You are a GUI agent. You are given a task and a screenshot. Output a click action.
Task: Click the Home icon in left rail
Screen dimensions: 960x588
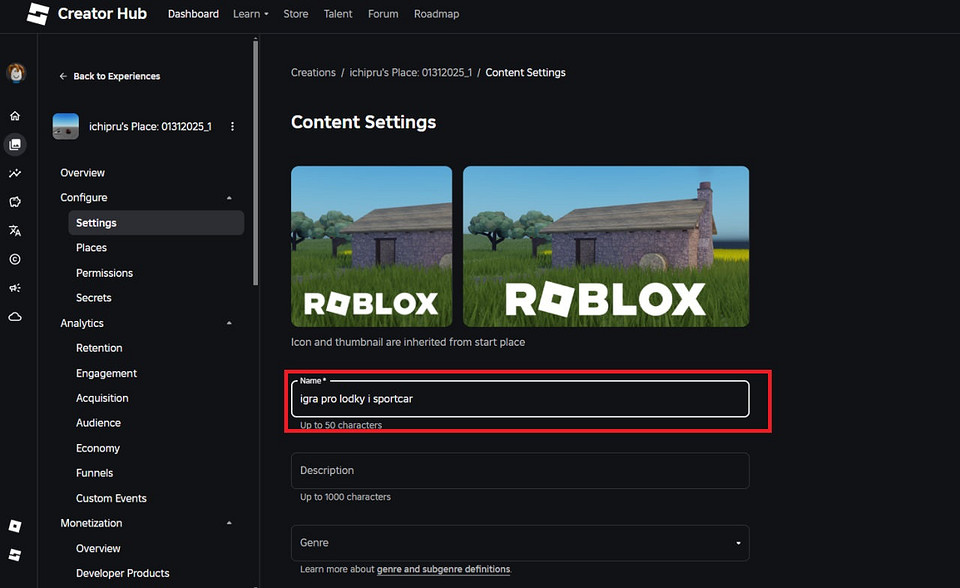click(x=15, y=116)
